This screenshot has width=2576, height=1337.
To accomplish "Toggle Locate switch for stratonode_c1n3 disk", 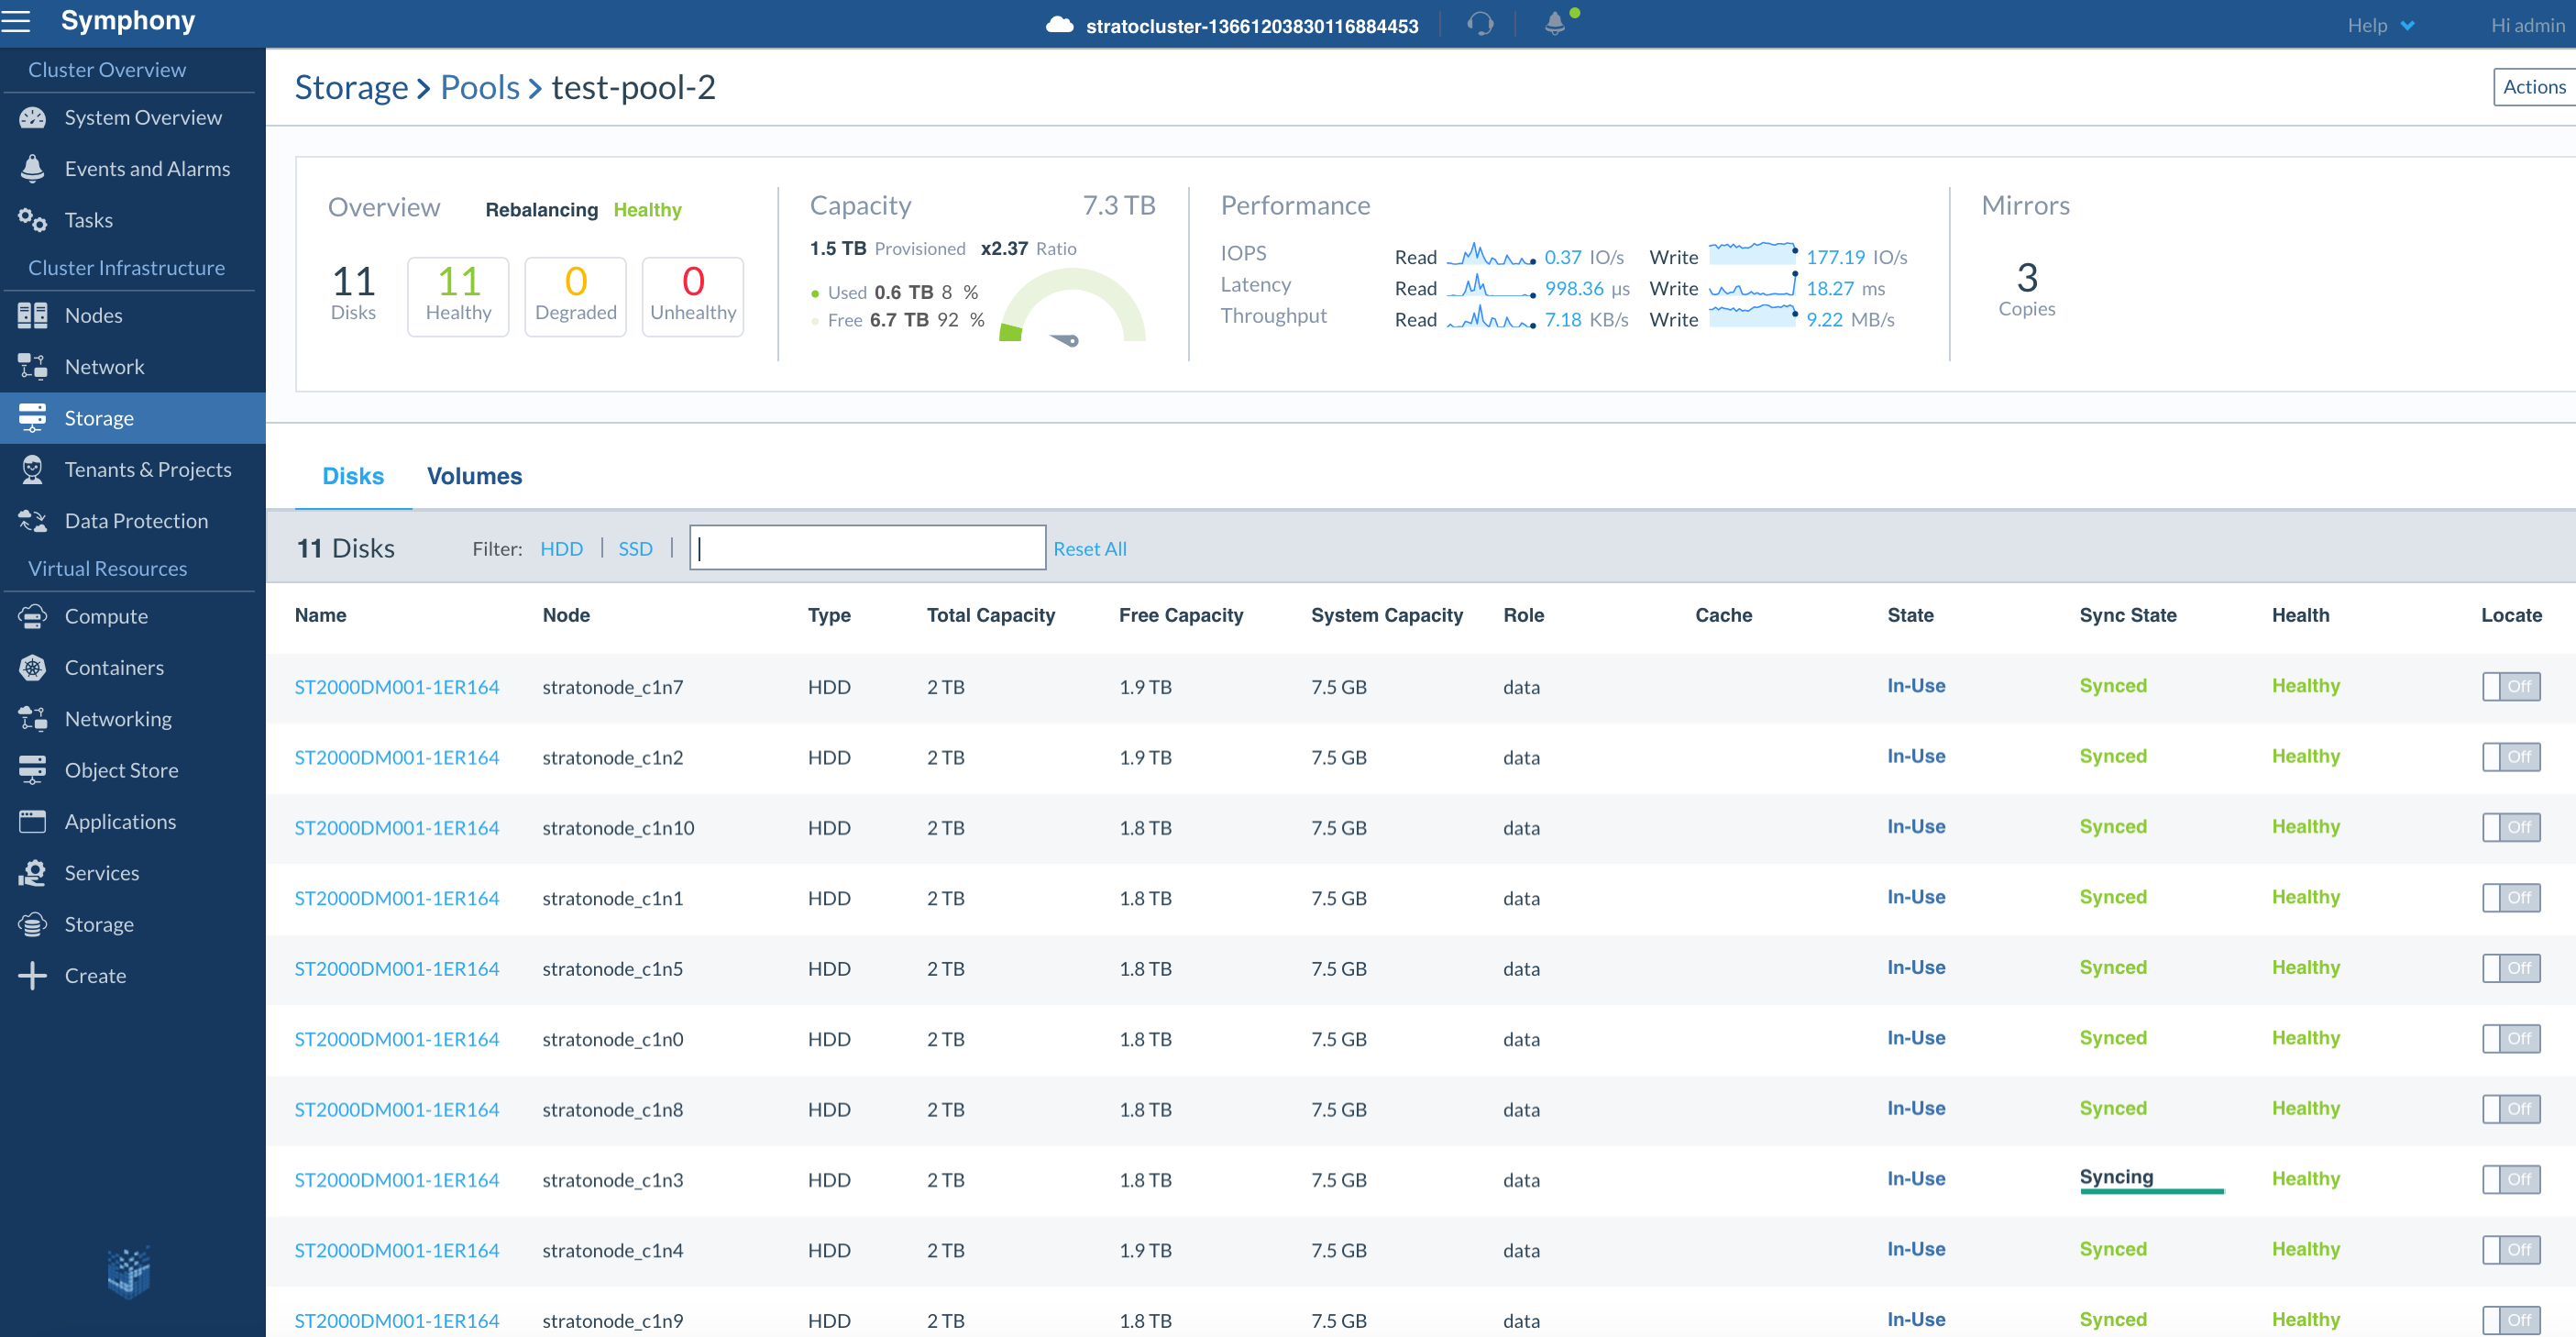I will 2510,1179.
